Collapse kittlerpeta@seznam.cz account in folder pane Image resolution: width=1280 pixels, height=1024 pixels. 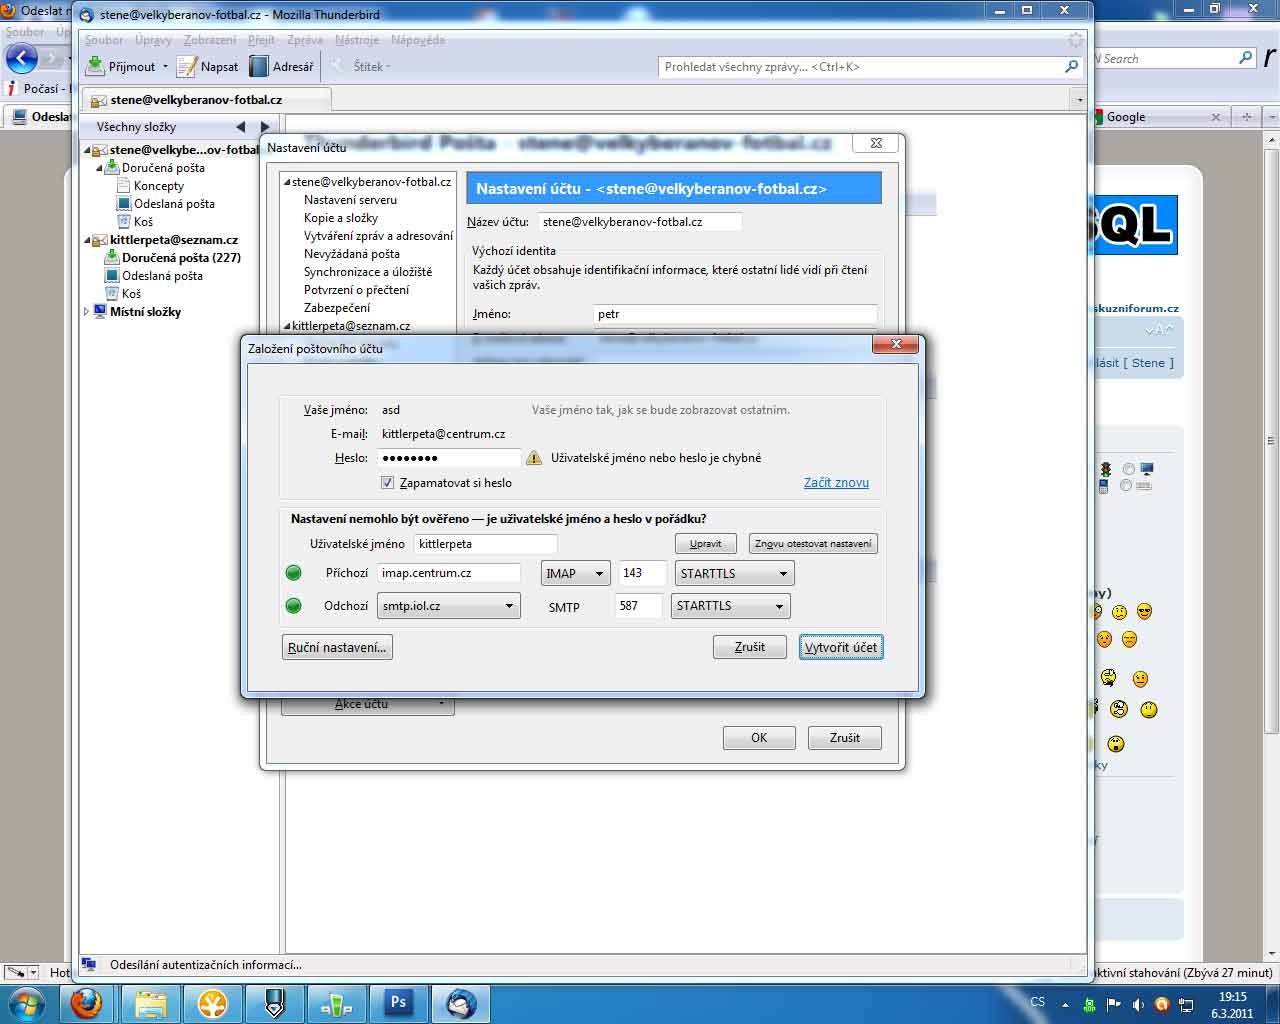point(87,240)
